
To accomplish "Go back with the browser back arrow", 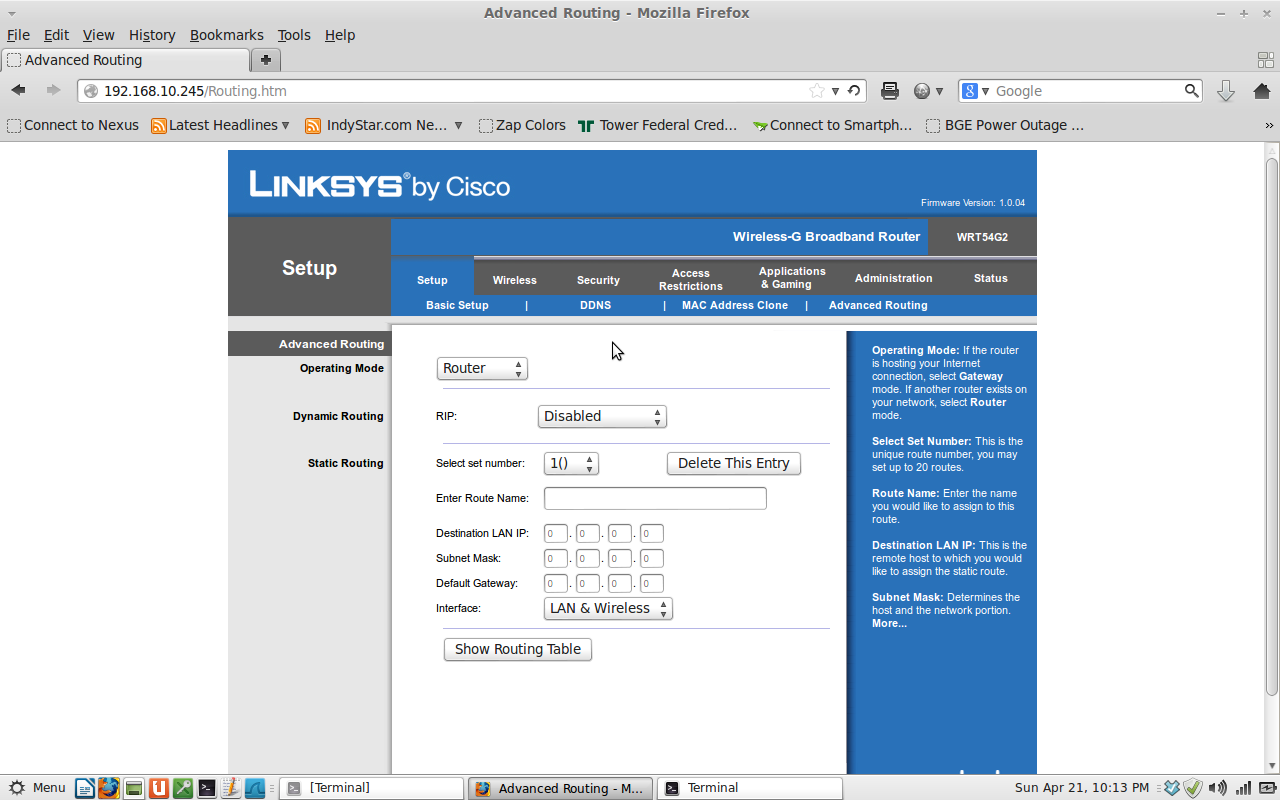I will click(18, 91).
